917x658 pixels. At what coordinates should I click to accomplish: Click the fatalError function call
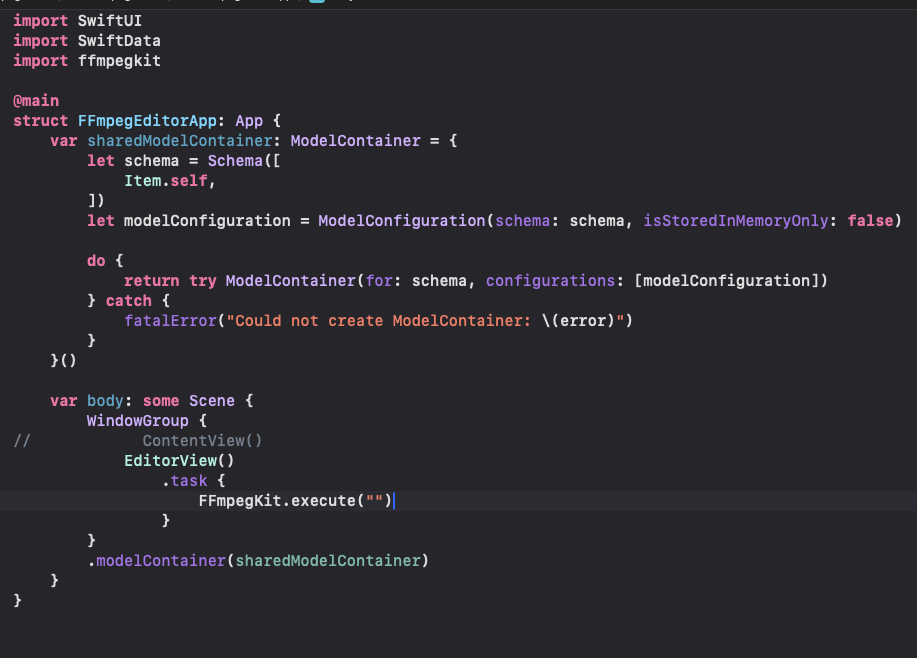(x=170, y=321)
